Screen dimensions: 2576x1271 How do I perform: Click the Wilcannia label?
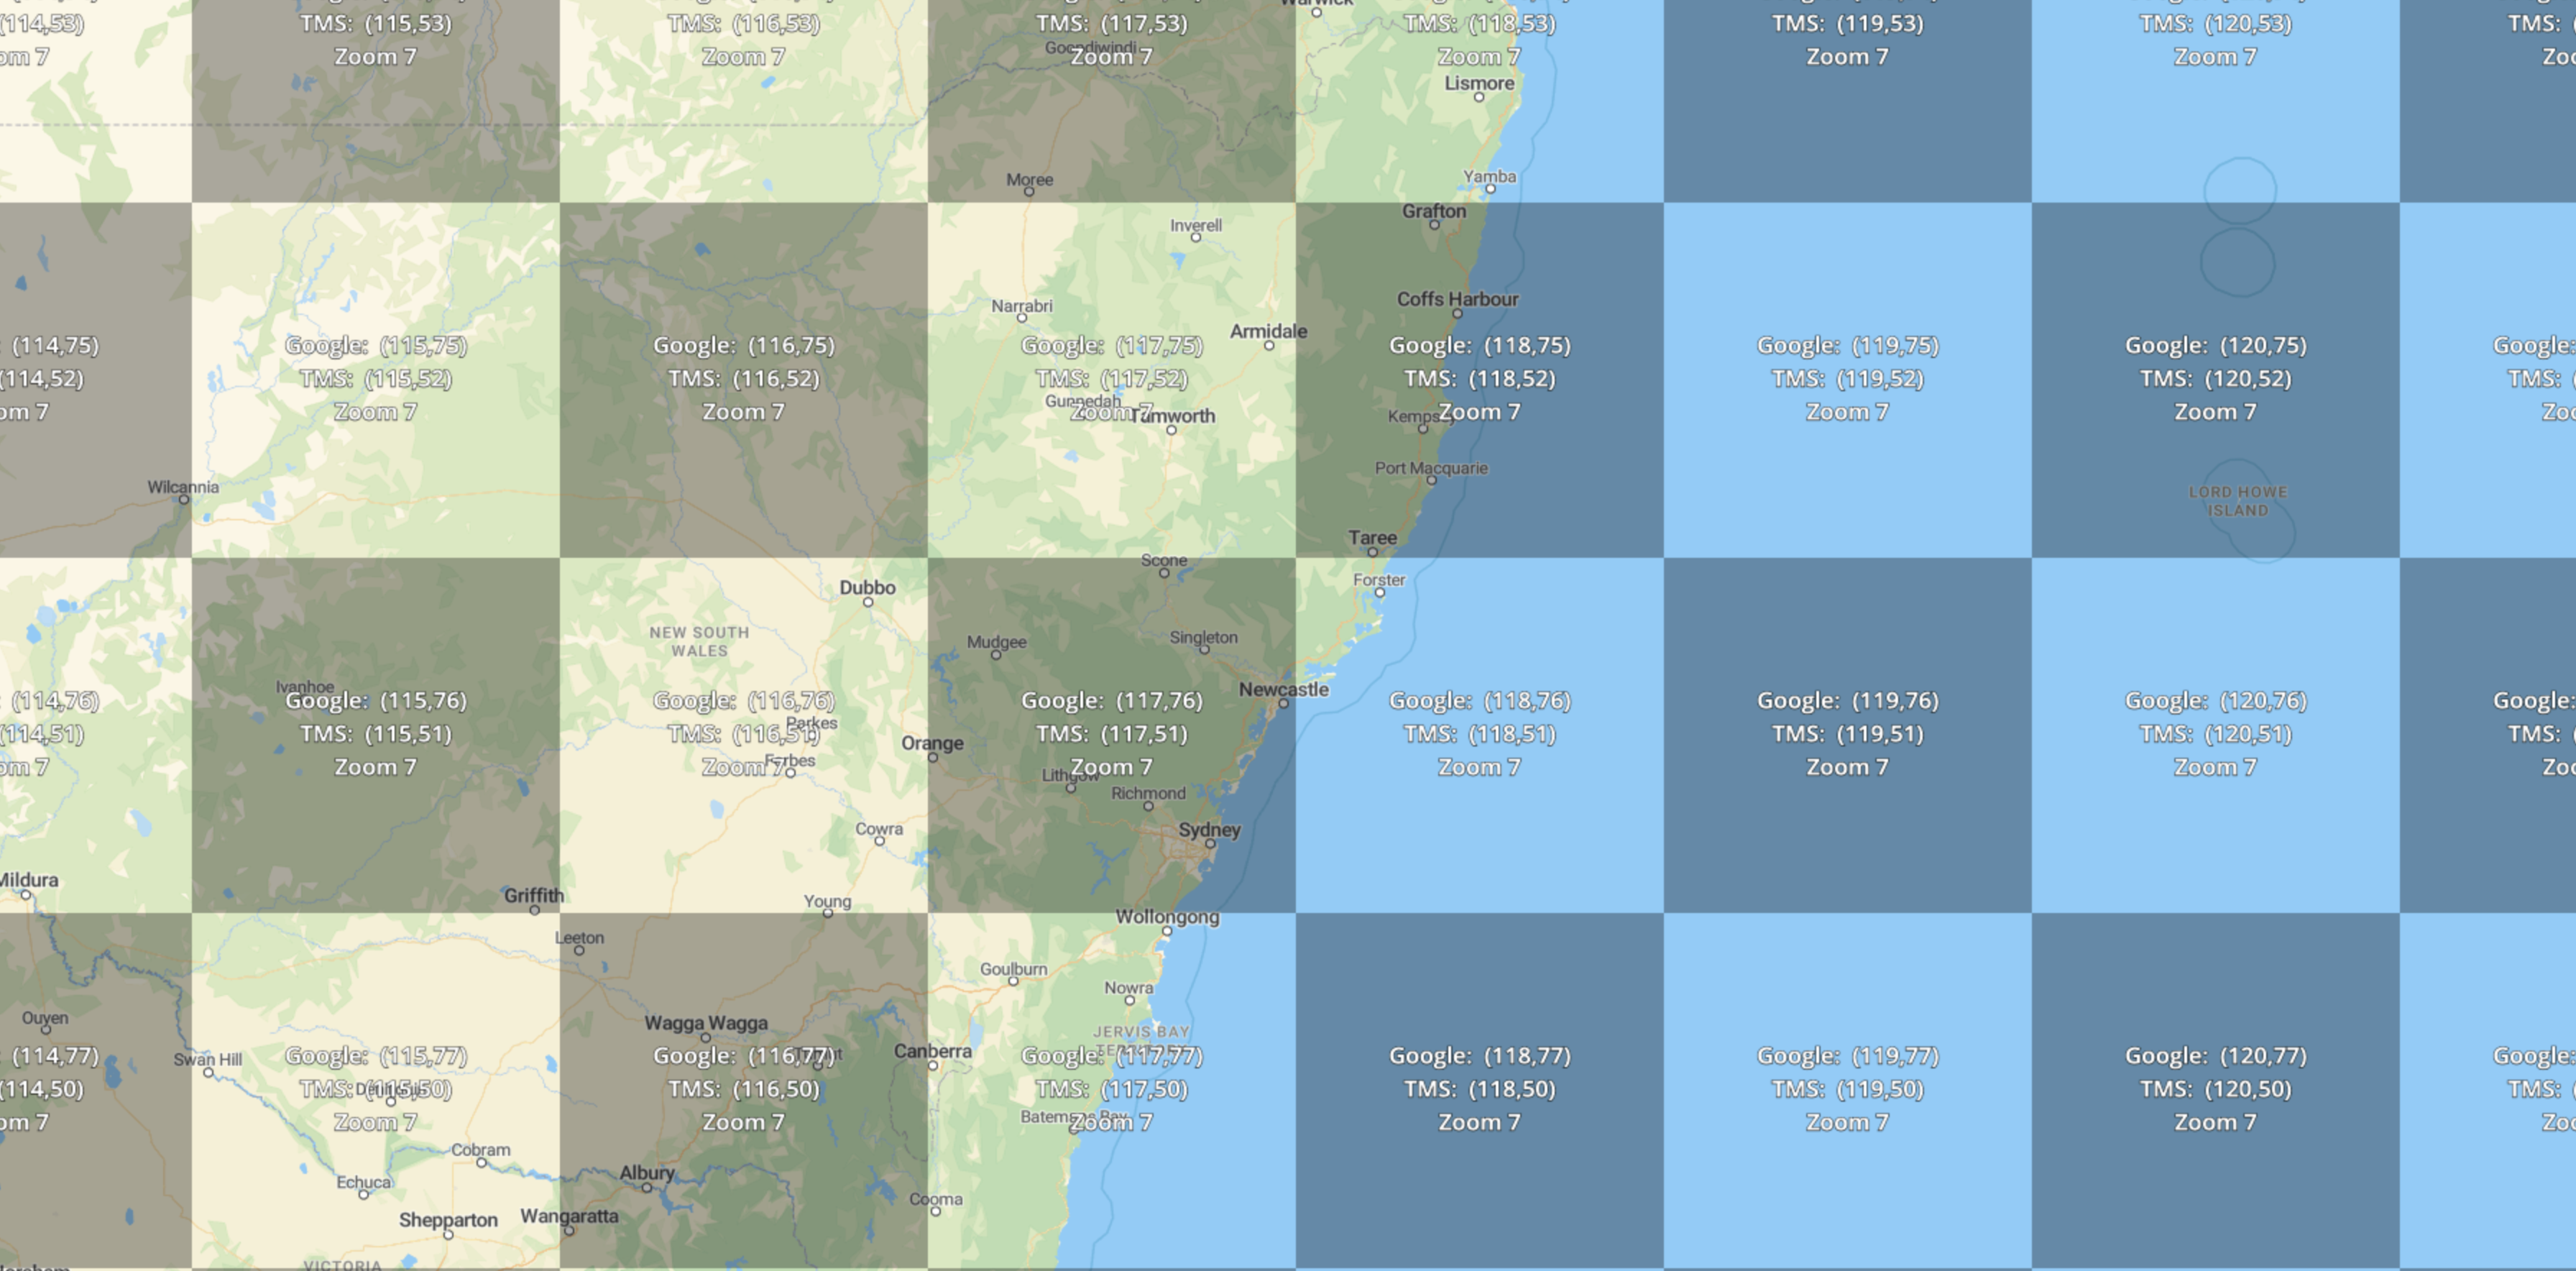click(x=183, y=487)
